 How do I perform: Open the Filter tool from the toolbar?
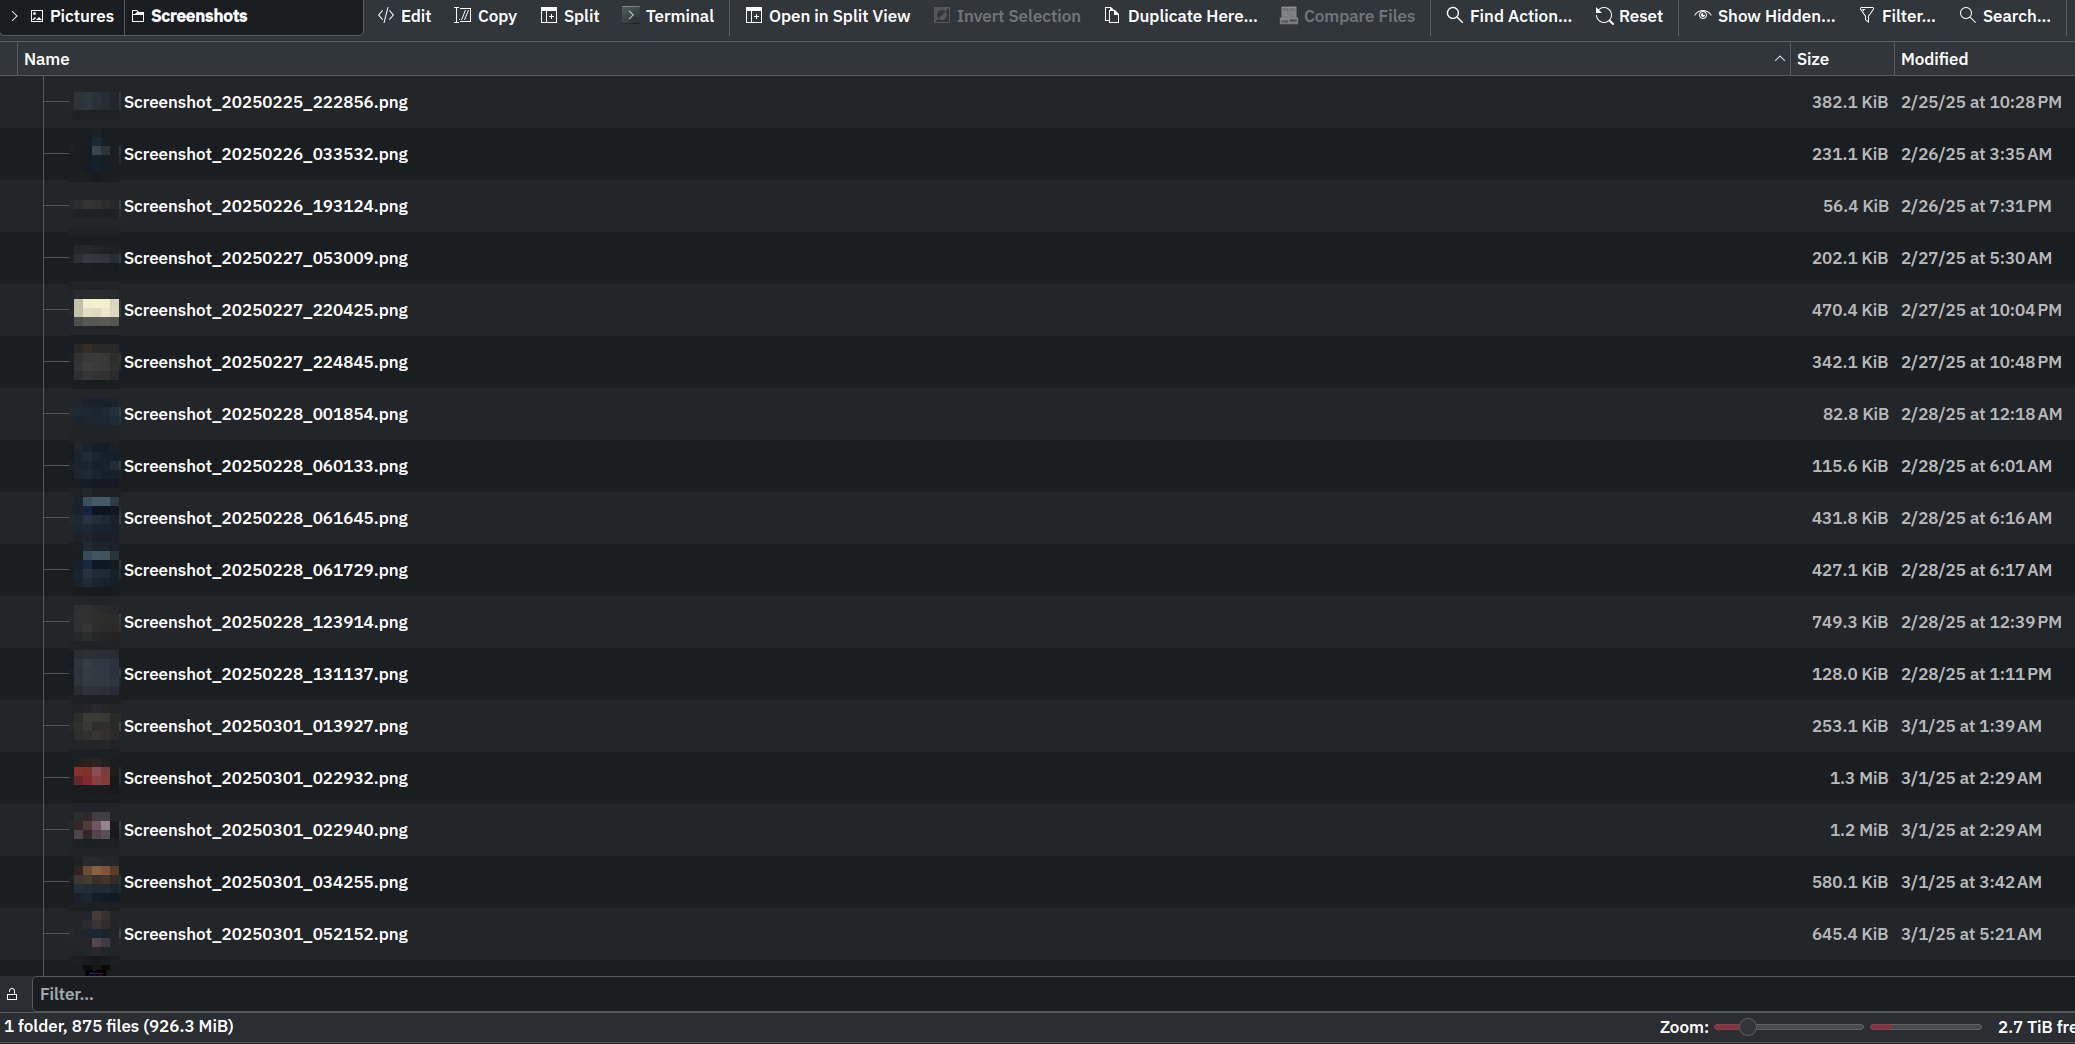pos(1896,15)
